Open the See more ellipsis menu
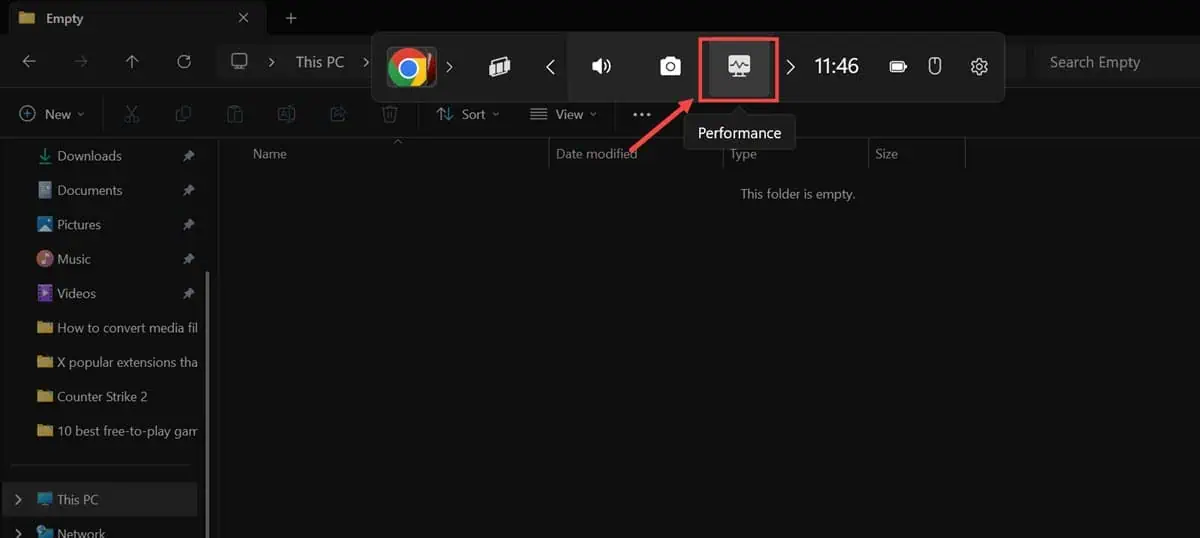The width and height of the screenshot is (1200, 538). (642, 114)
